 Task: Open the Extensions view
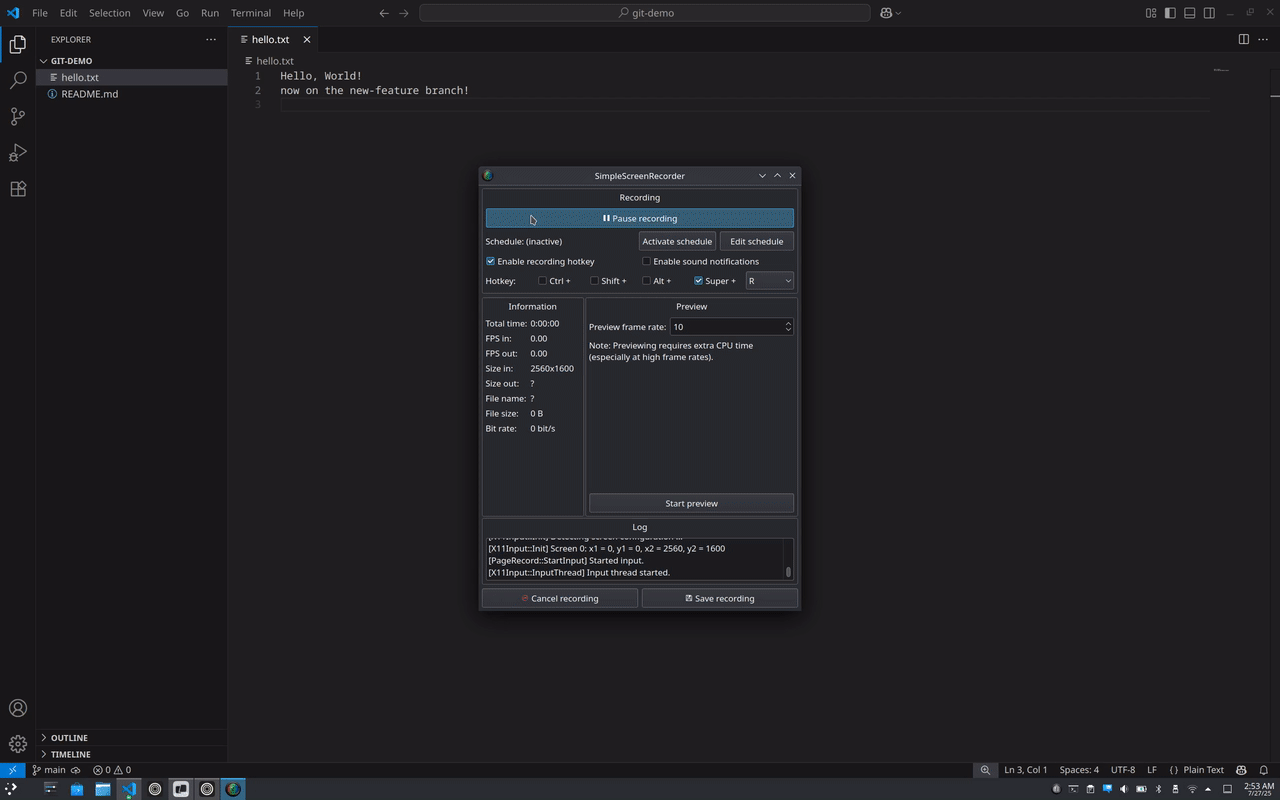(18, 188)
